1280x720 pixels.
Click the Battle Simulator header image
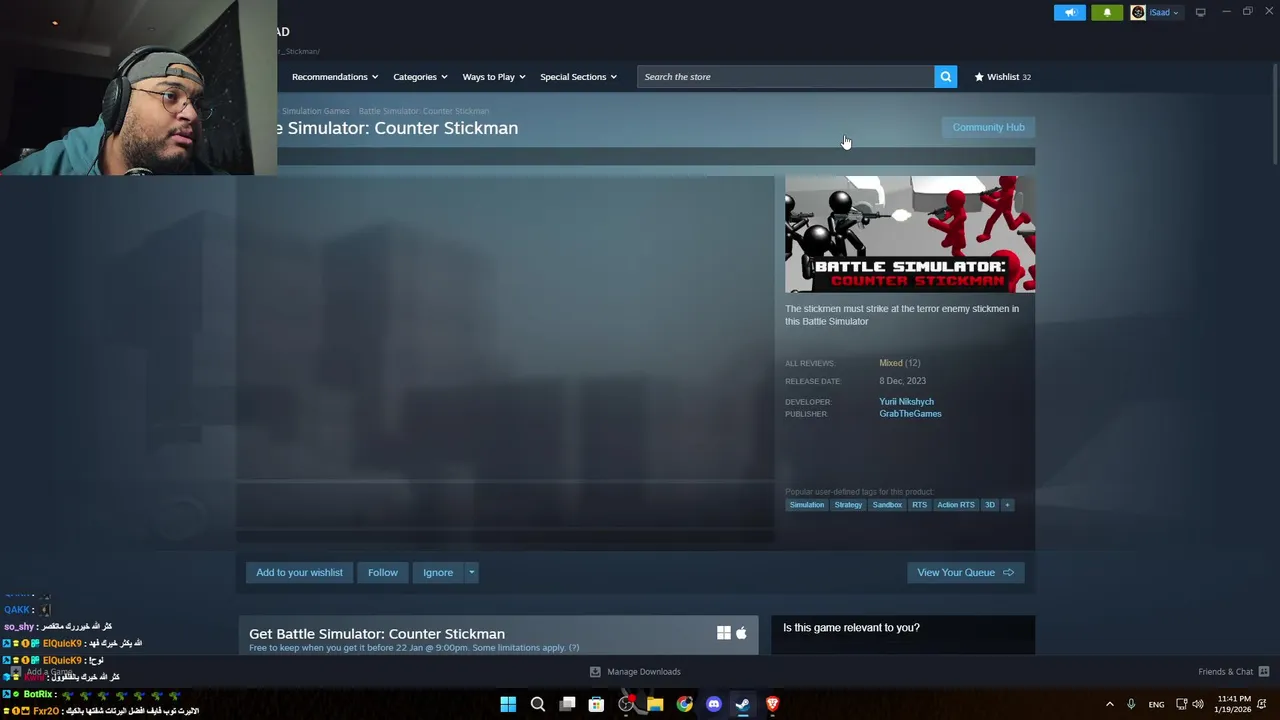[910, 234]
